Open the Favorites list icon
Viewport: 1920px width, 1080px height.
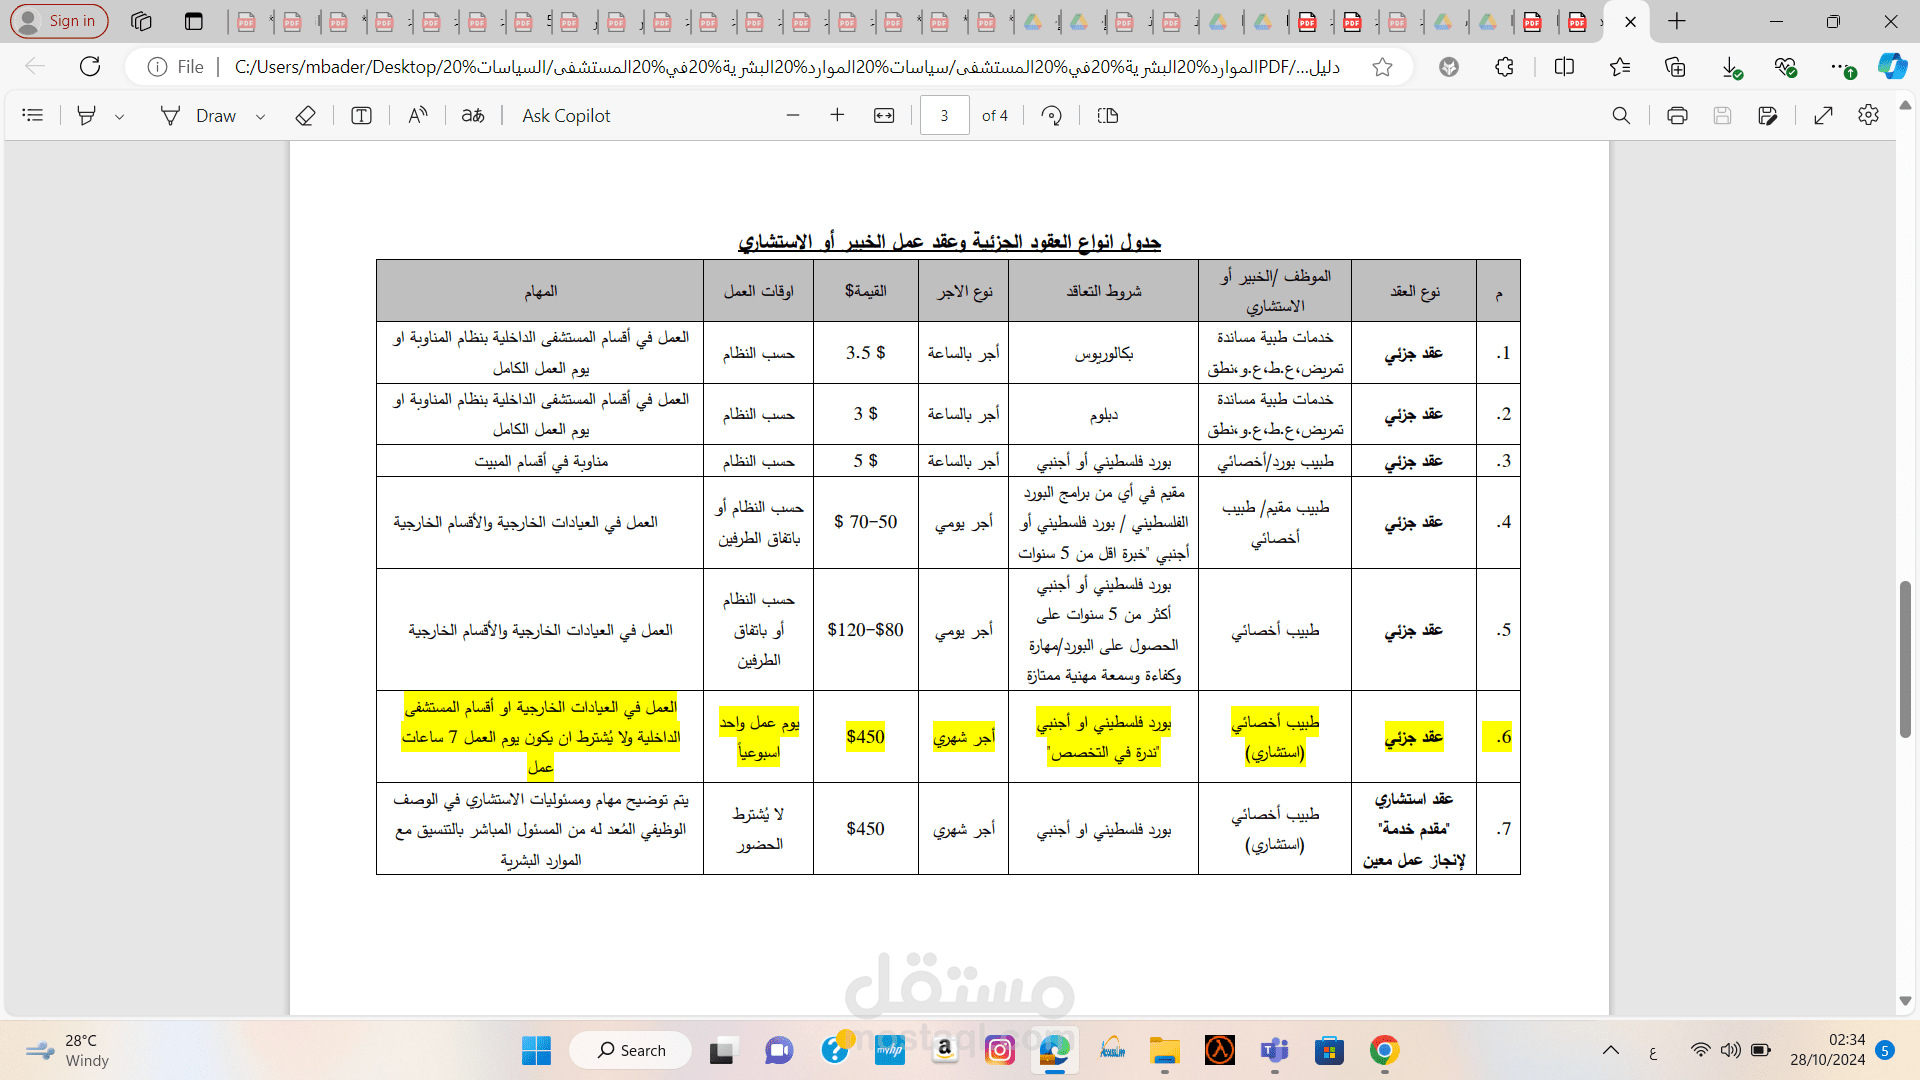click(x=1620, y=67)
